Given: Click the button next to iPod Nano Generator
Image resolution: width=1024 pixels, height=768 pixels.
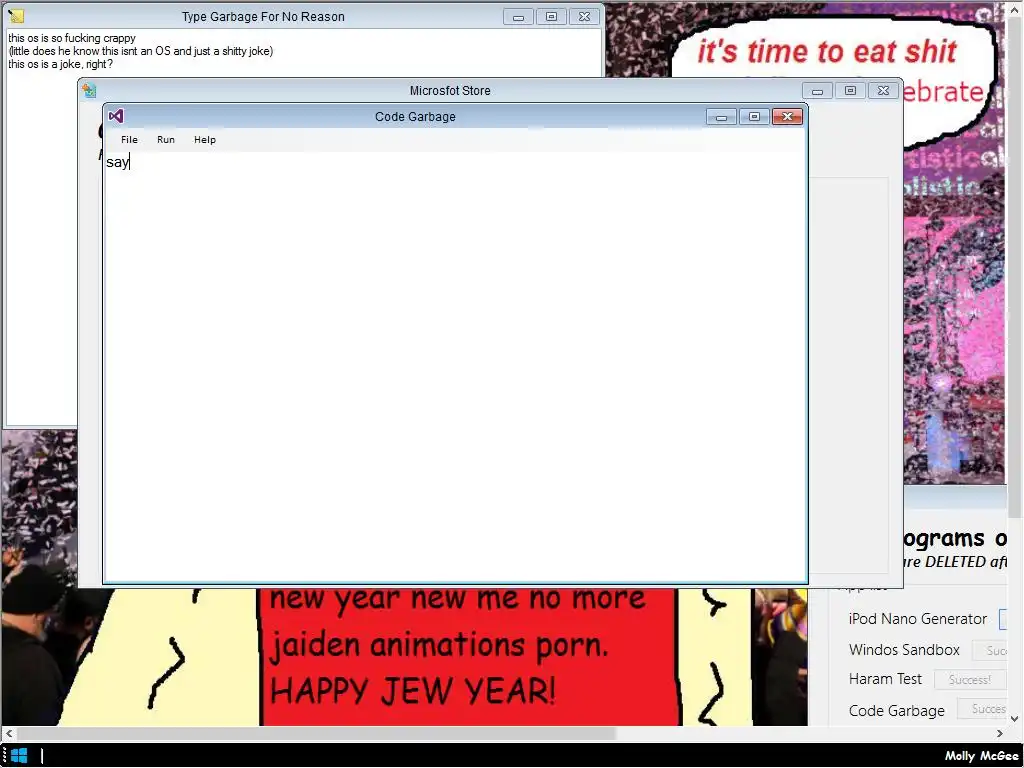Looking at the screenshot, I should click(1002, 618).
